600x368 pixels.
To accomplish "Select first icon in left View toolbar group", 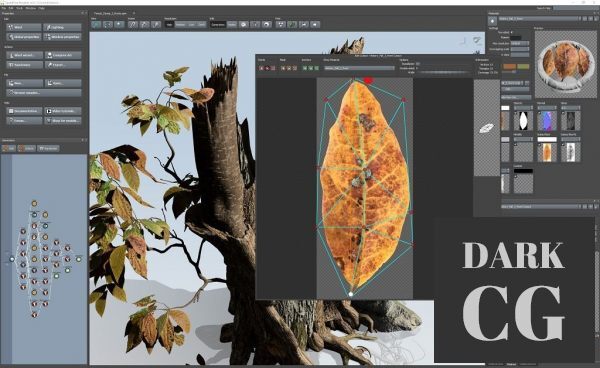I will pos(96,24).
